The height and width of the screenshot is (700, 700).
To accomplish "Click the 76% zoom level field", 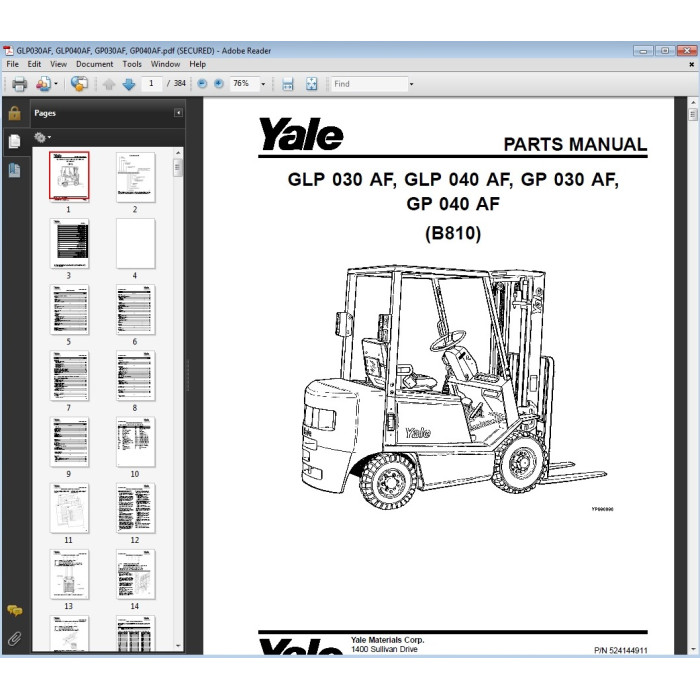I will 244,83.
